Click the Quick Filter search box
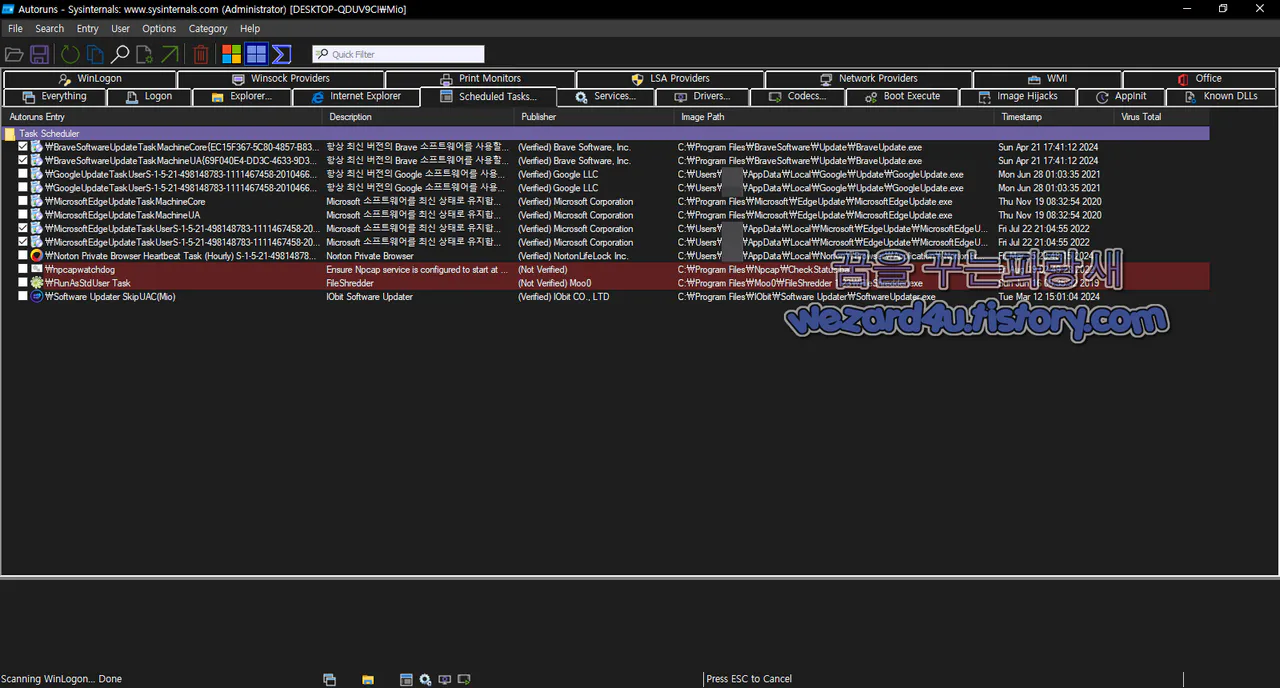 398,54
